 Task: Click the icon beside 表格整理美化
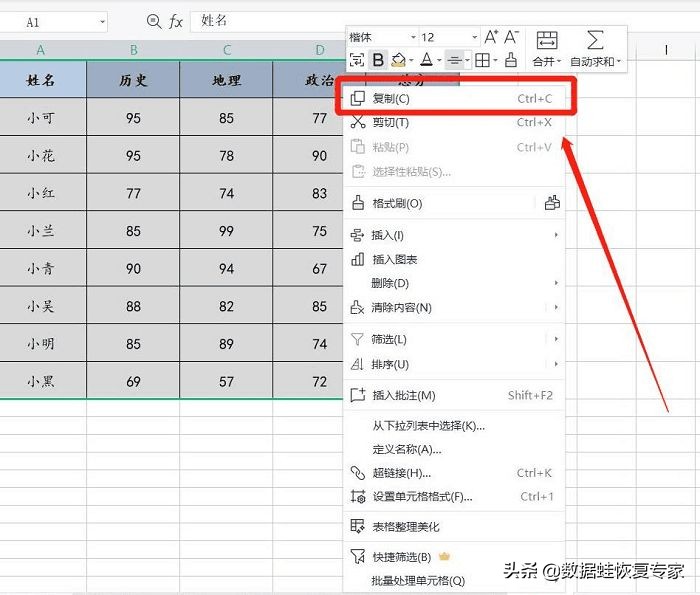(357, 526)
